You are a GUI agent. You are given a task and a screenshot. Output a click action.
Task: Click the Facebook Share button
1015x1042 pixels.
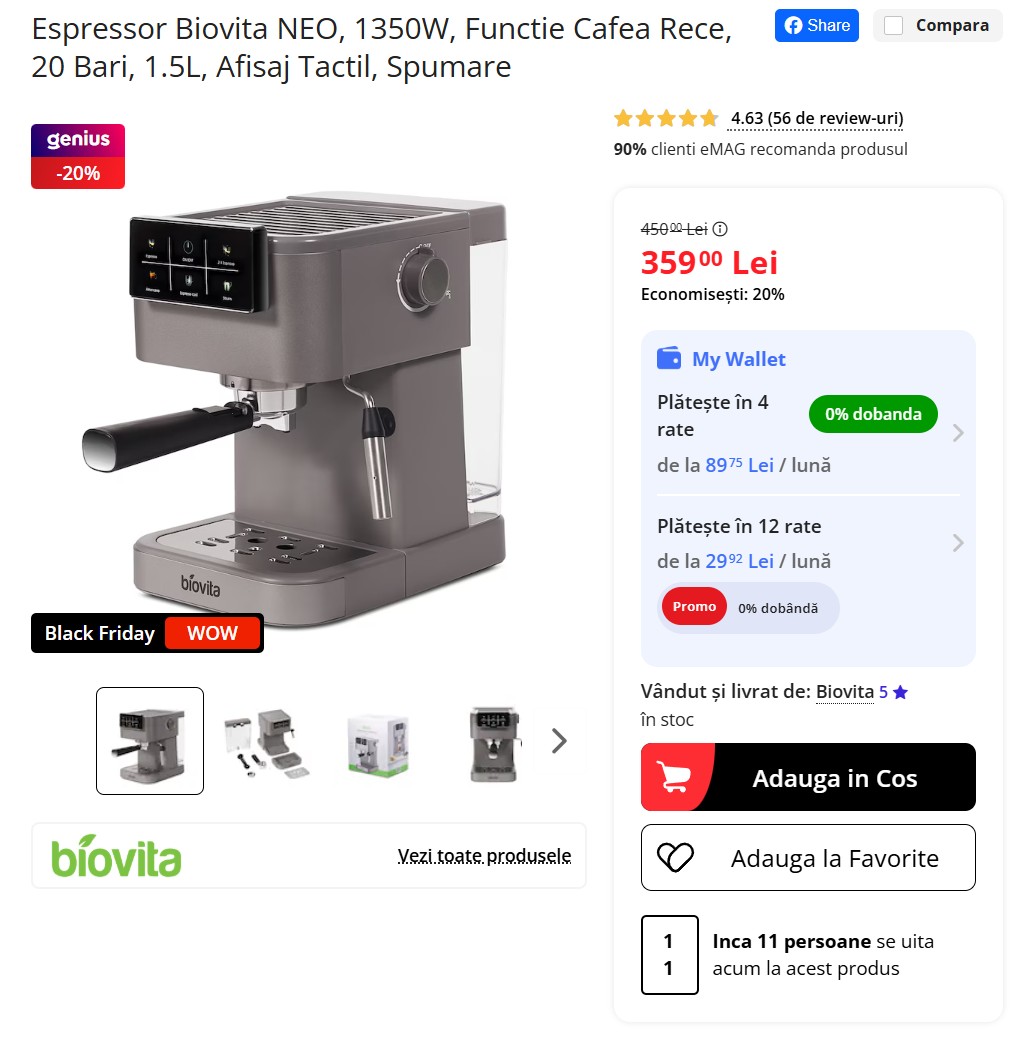click(816, 26)
